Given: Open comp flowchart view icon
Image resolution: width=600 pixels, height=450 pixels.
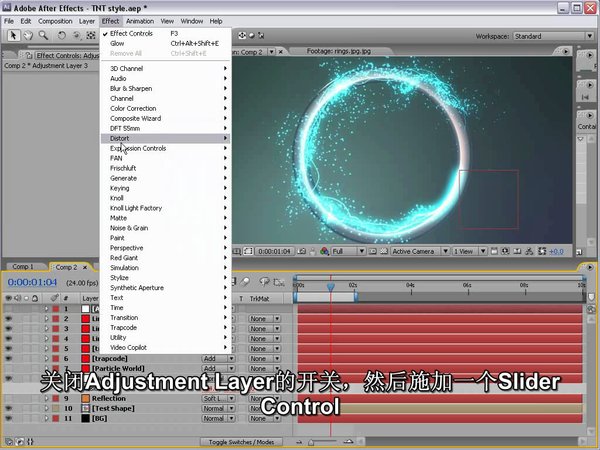Looking at the screenshot, I should click(x=529, y=251).
